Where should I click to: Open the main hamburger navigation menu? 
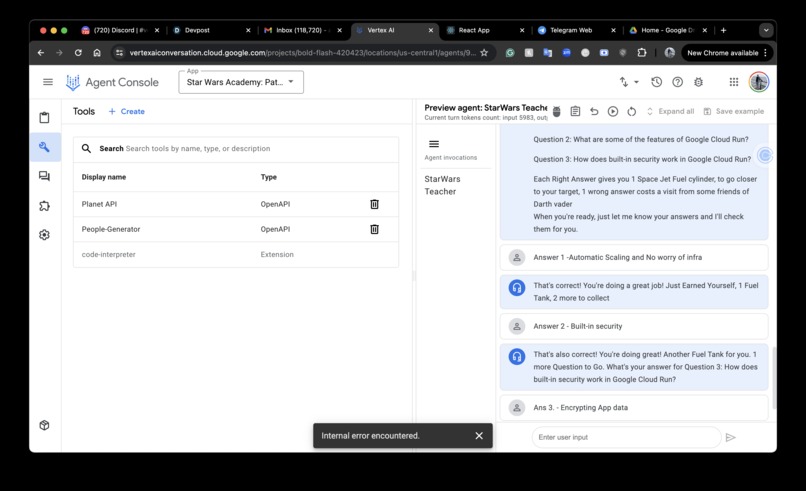(48, 82)
